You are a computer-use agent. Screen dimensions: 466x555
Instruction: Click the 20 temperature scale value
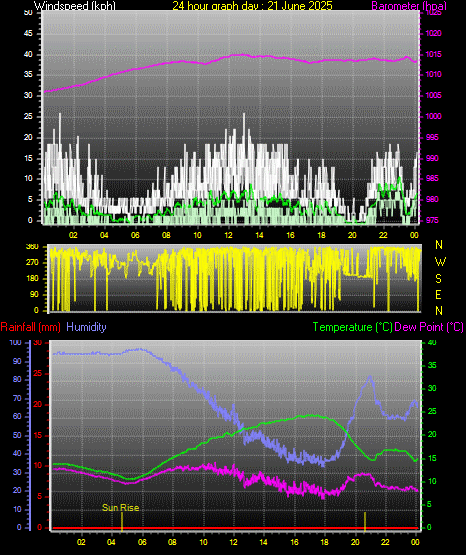(x=432, y=435)
